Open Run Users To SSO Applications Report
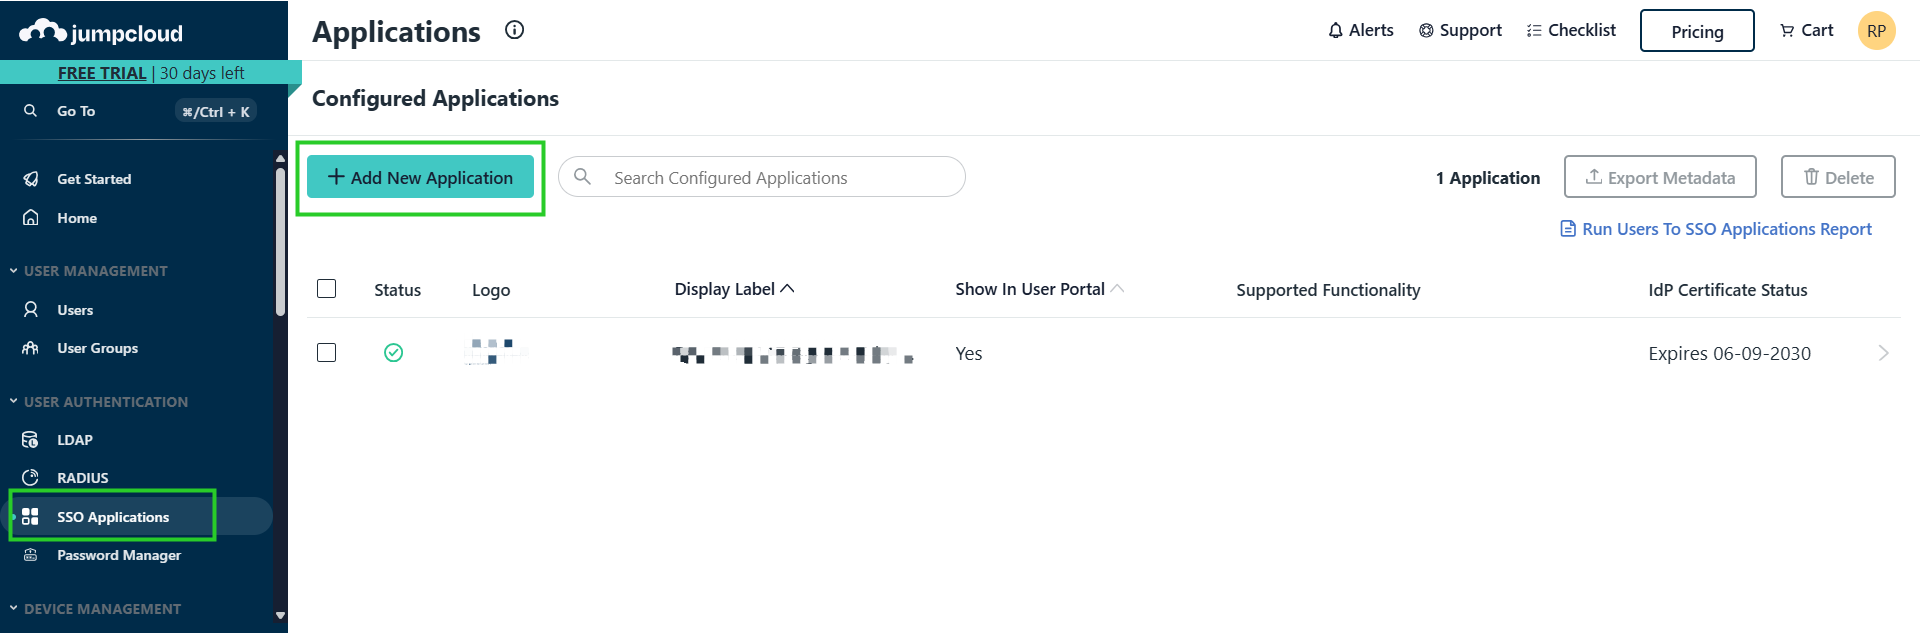1920x633 pixels. (1727, 229)
